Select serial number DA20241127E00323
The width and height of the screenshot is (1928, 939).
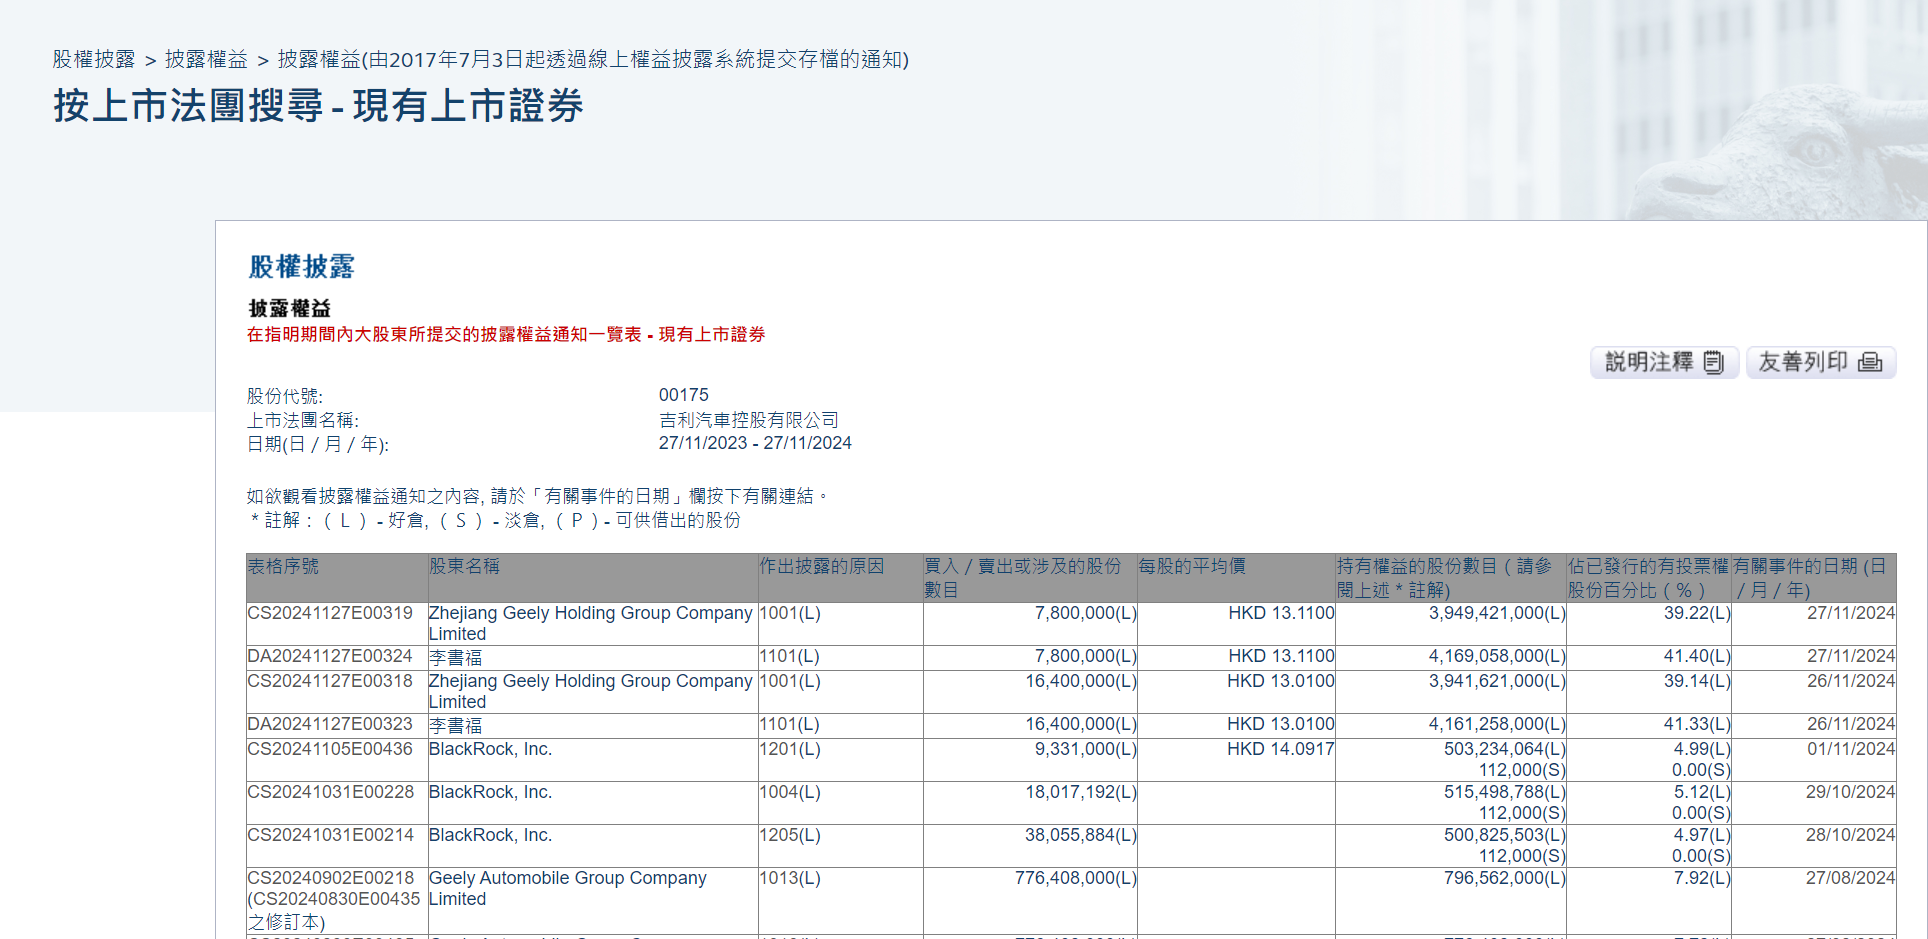point(330,724)
